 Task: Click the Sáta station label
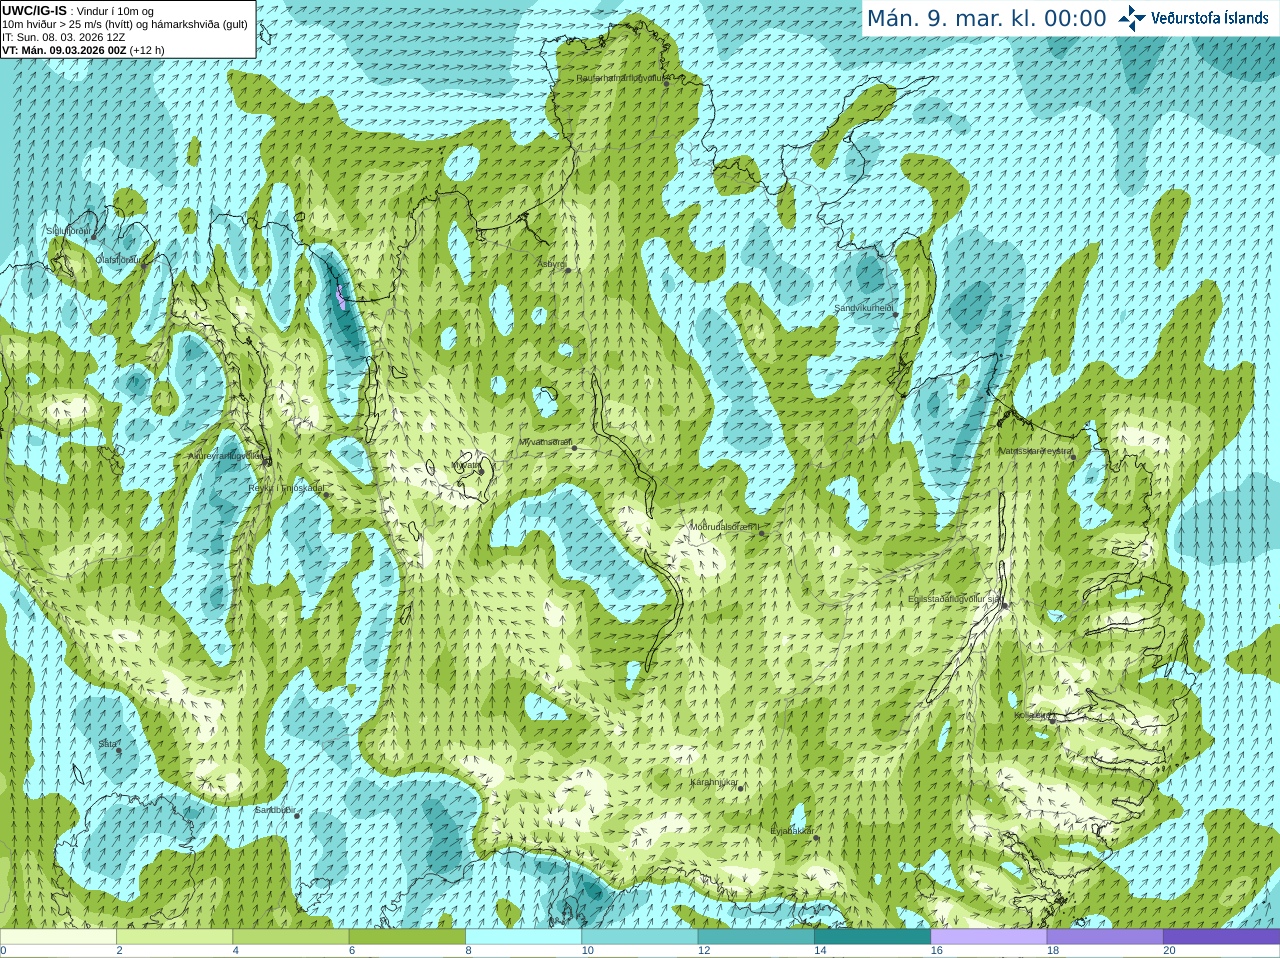[x=108, y=744]
